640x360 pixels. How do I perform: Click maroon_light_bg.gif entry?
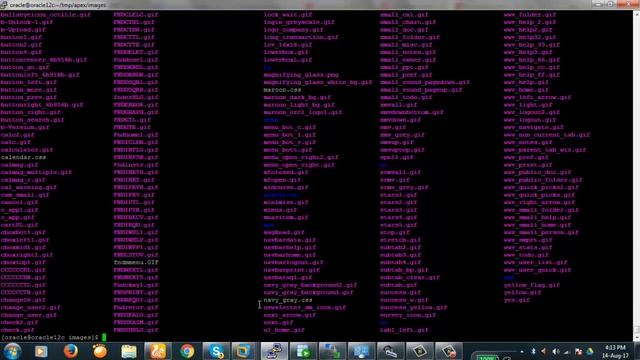(299, 105)
